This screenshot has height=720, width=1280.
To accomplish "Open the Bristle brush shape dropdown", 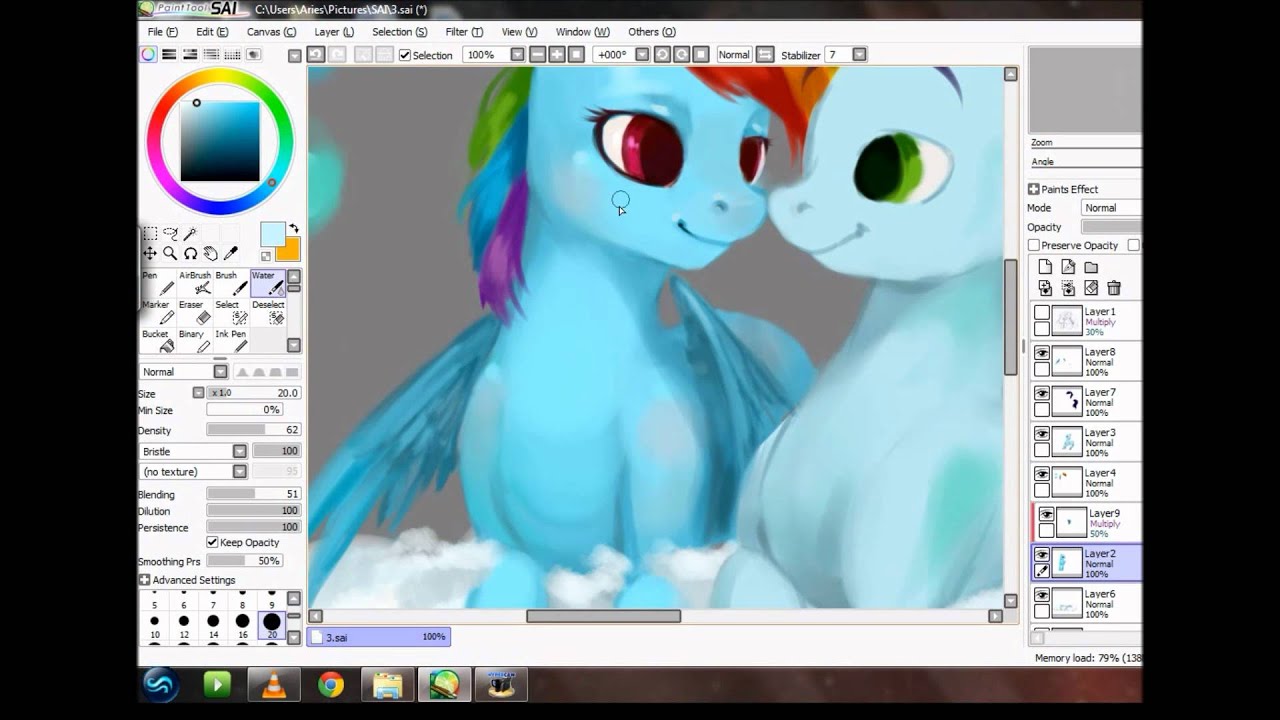I will click(x=240, y=451).
